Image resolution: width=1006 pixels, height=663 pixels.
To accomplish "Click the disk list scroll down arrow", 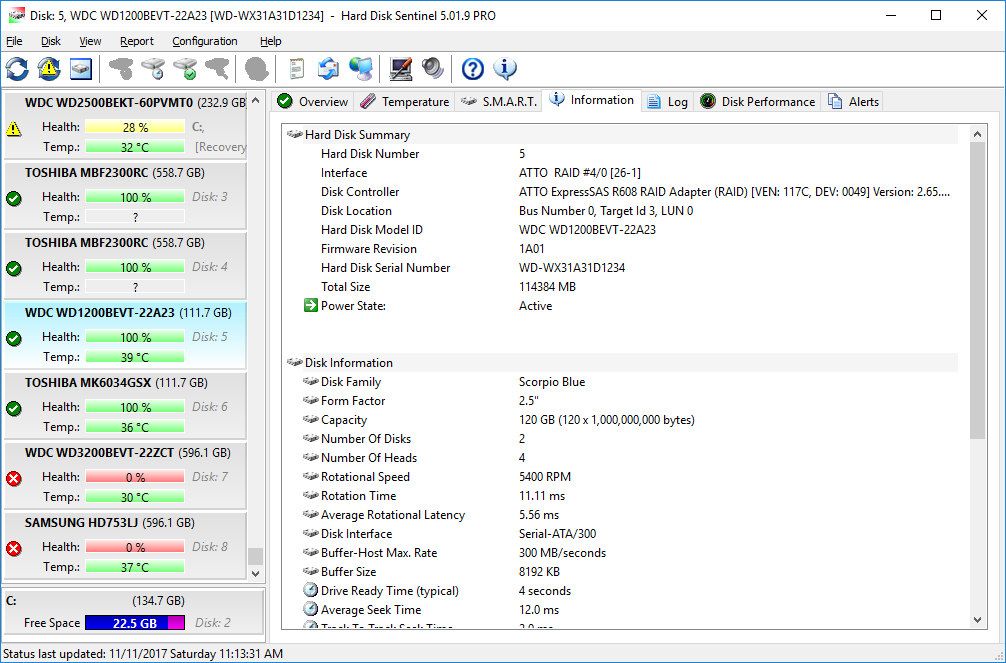I will [255, 573].
